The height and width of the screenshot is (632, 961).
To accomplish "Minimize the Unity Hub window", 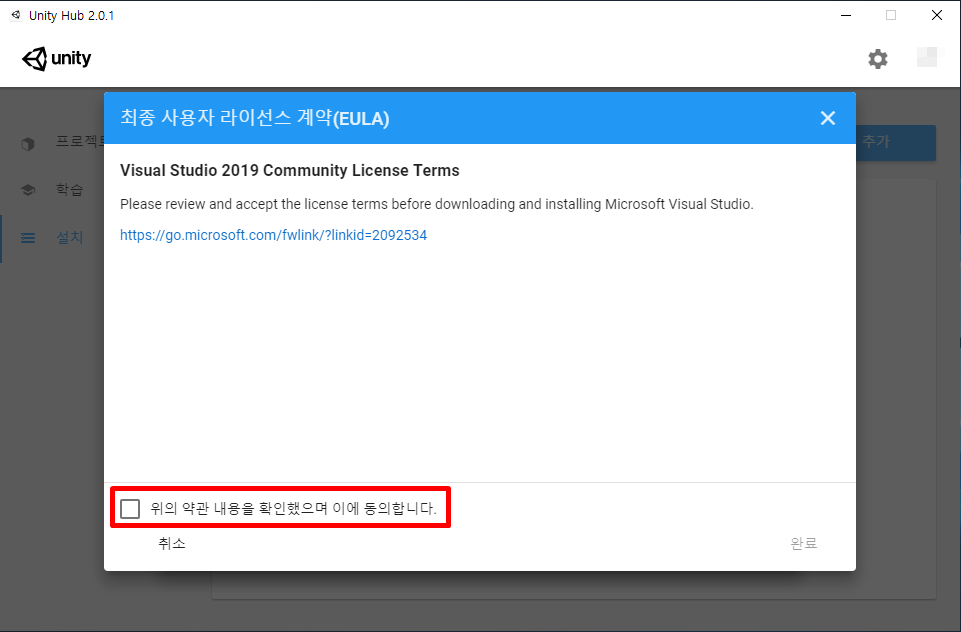I will 846,15.
